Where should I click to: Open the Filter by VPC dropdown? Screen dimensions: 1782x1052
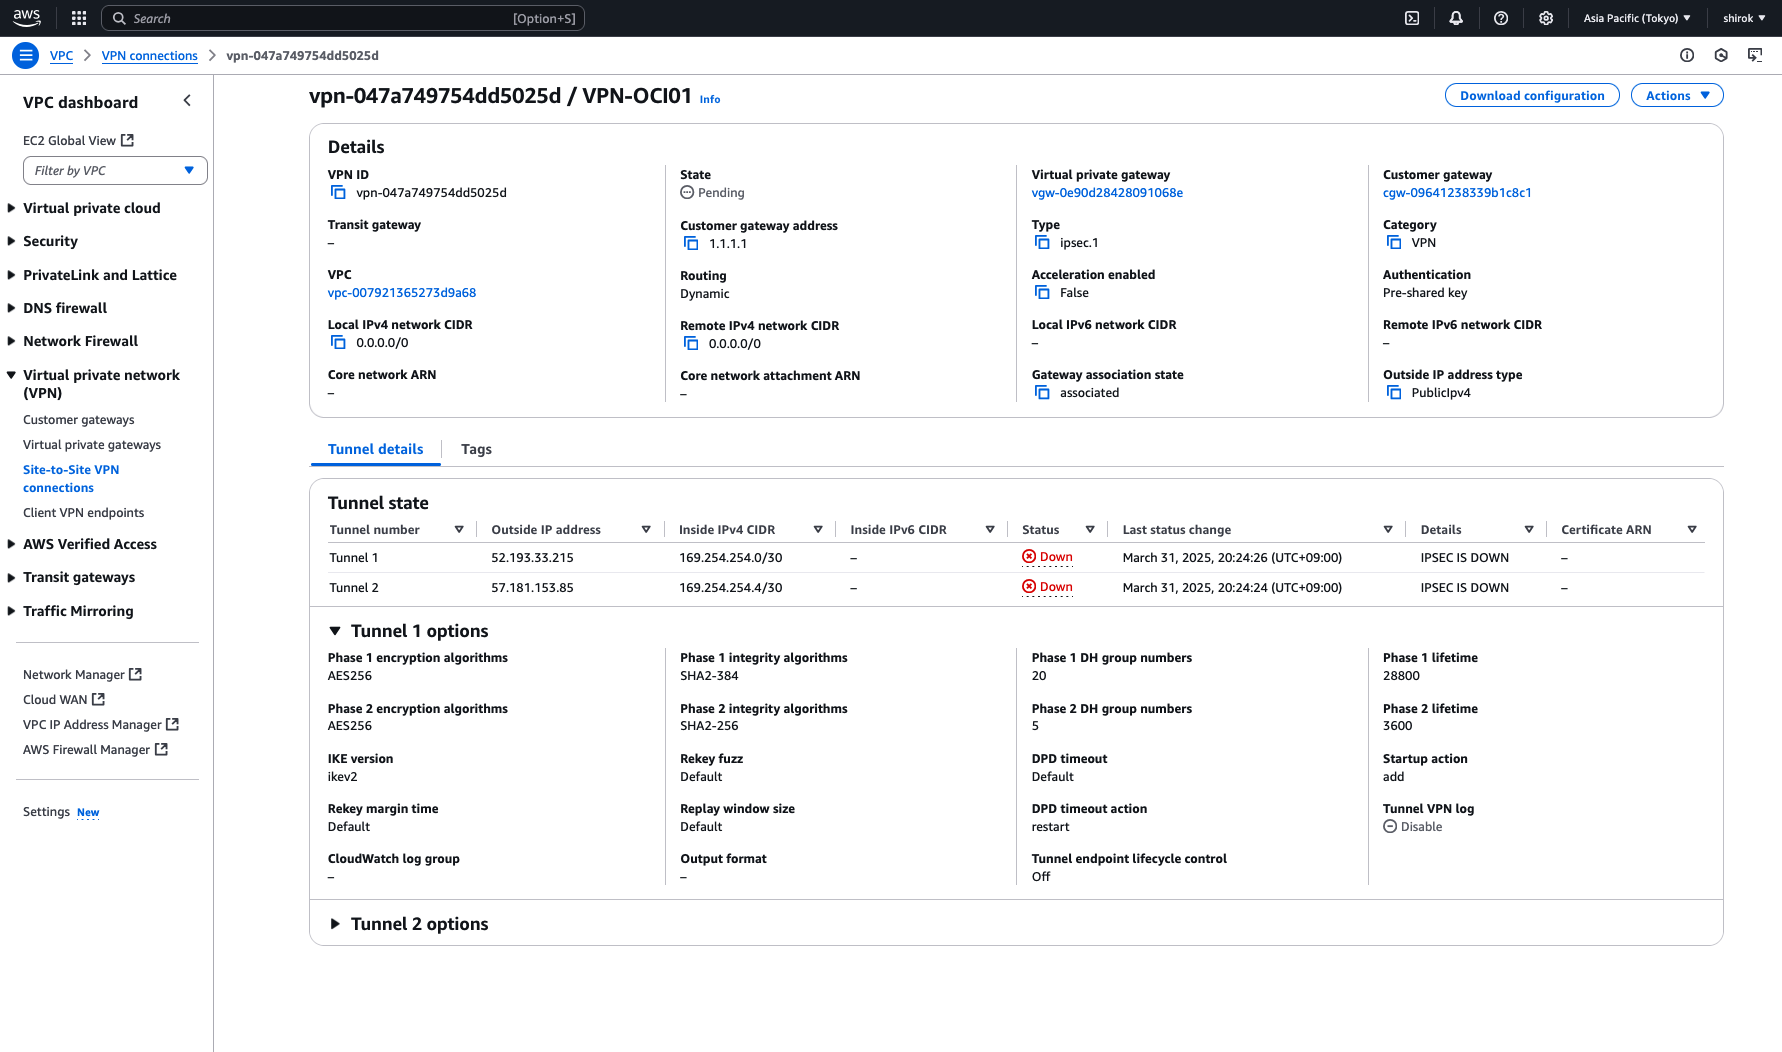[x=115, y=171]
